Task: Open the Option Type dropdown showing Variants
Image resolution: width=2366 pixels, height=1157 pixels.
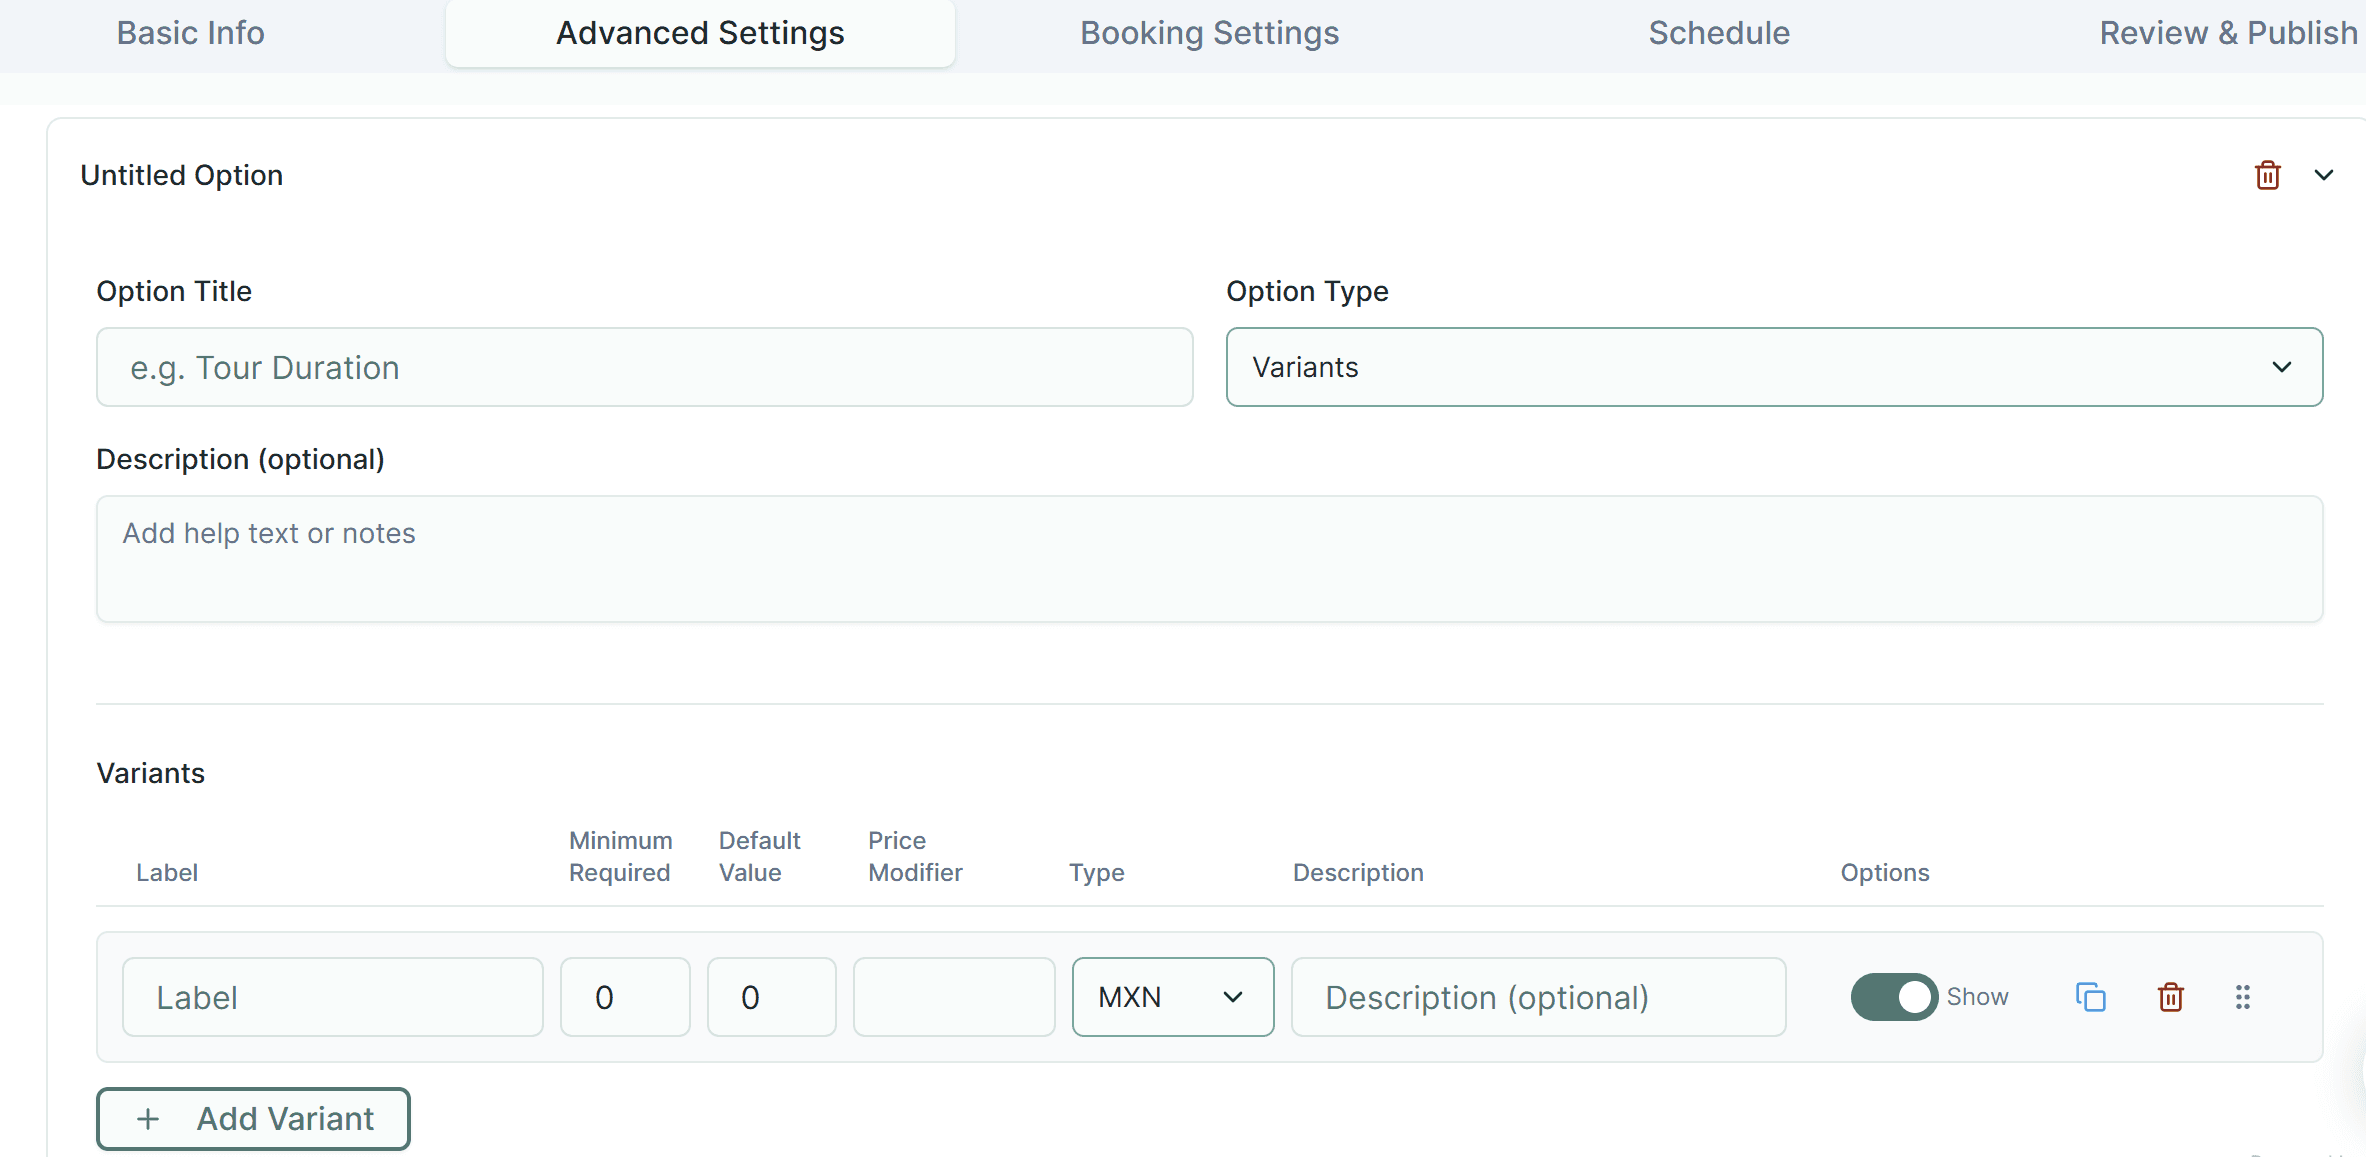Action: pos(1774,367)
